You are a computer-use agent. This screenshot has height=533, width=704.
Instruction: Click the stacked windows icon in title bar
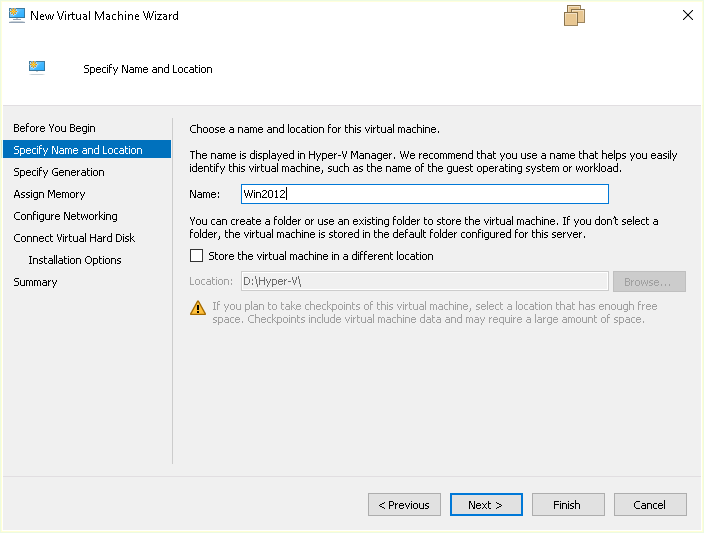[x=574, y=16]
